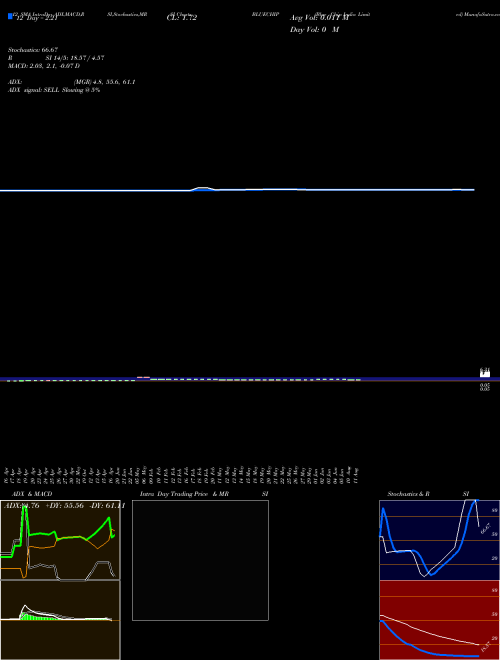The image size is (500, 660).
Task: Click the 'Stochastics & R' panel title
Action: [408, 494]
